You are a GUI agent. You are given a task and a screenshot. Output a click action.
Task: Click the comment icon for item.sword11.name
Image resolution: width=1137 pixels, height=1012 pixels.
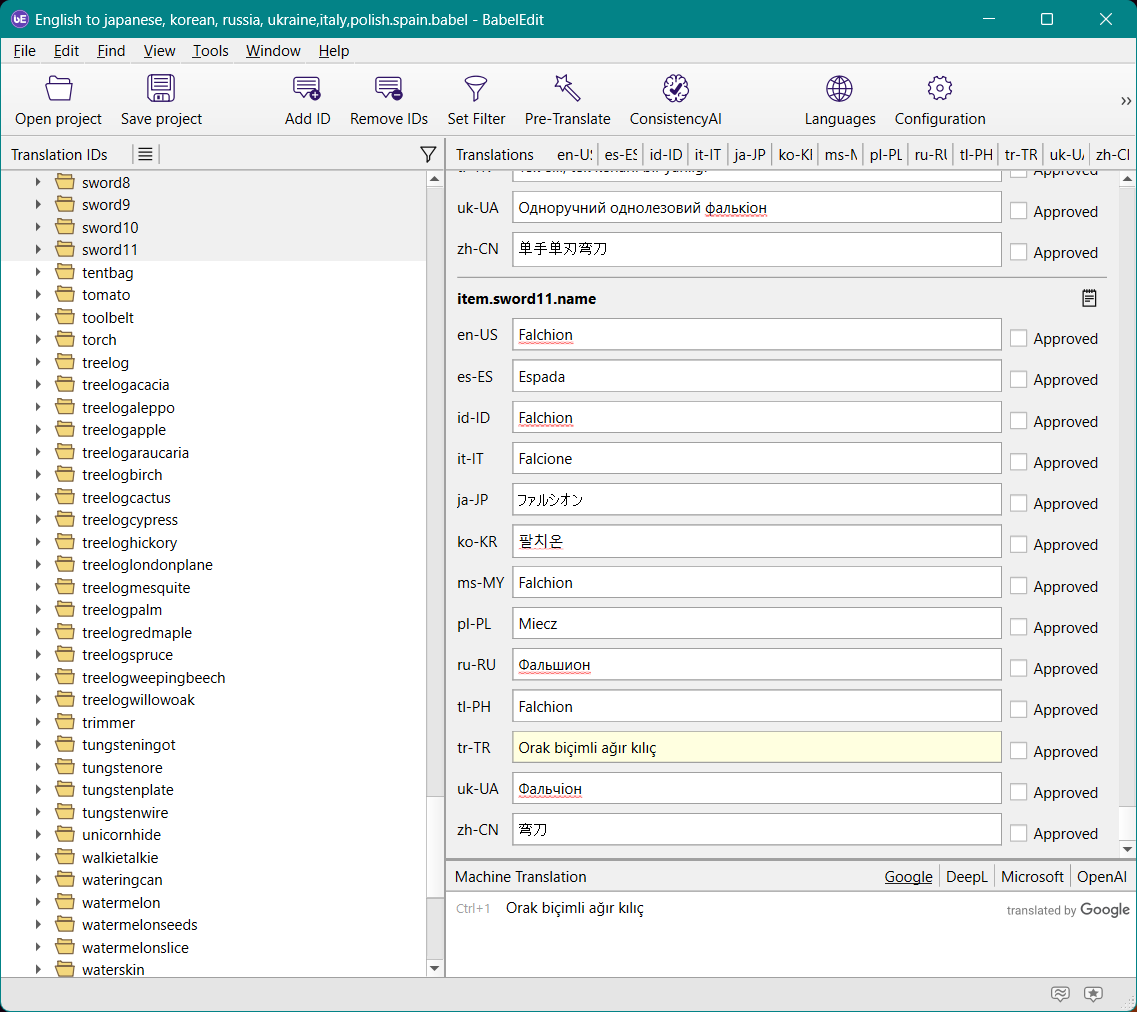tap(1089, 298)
